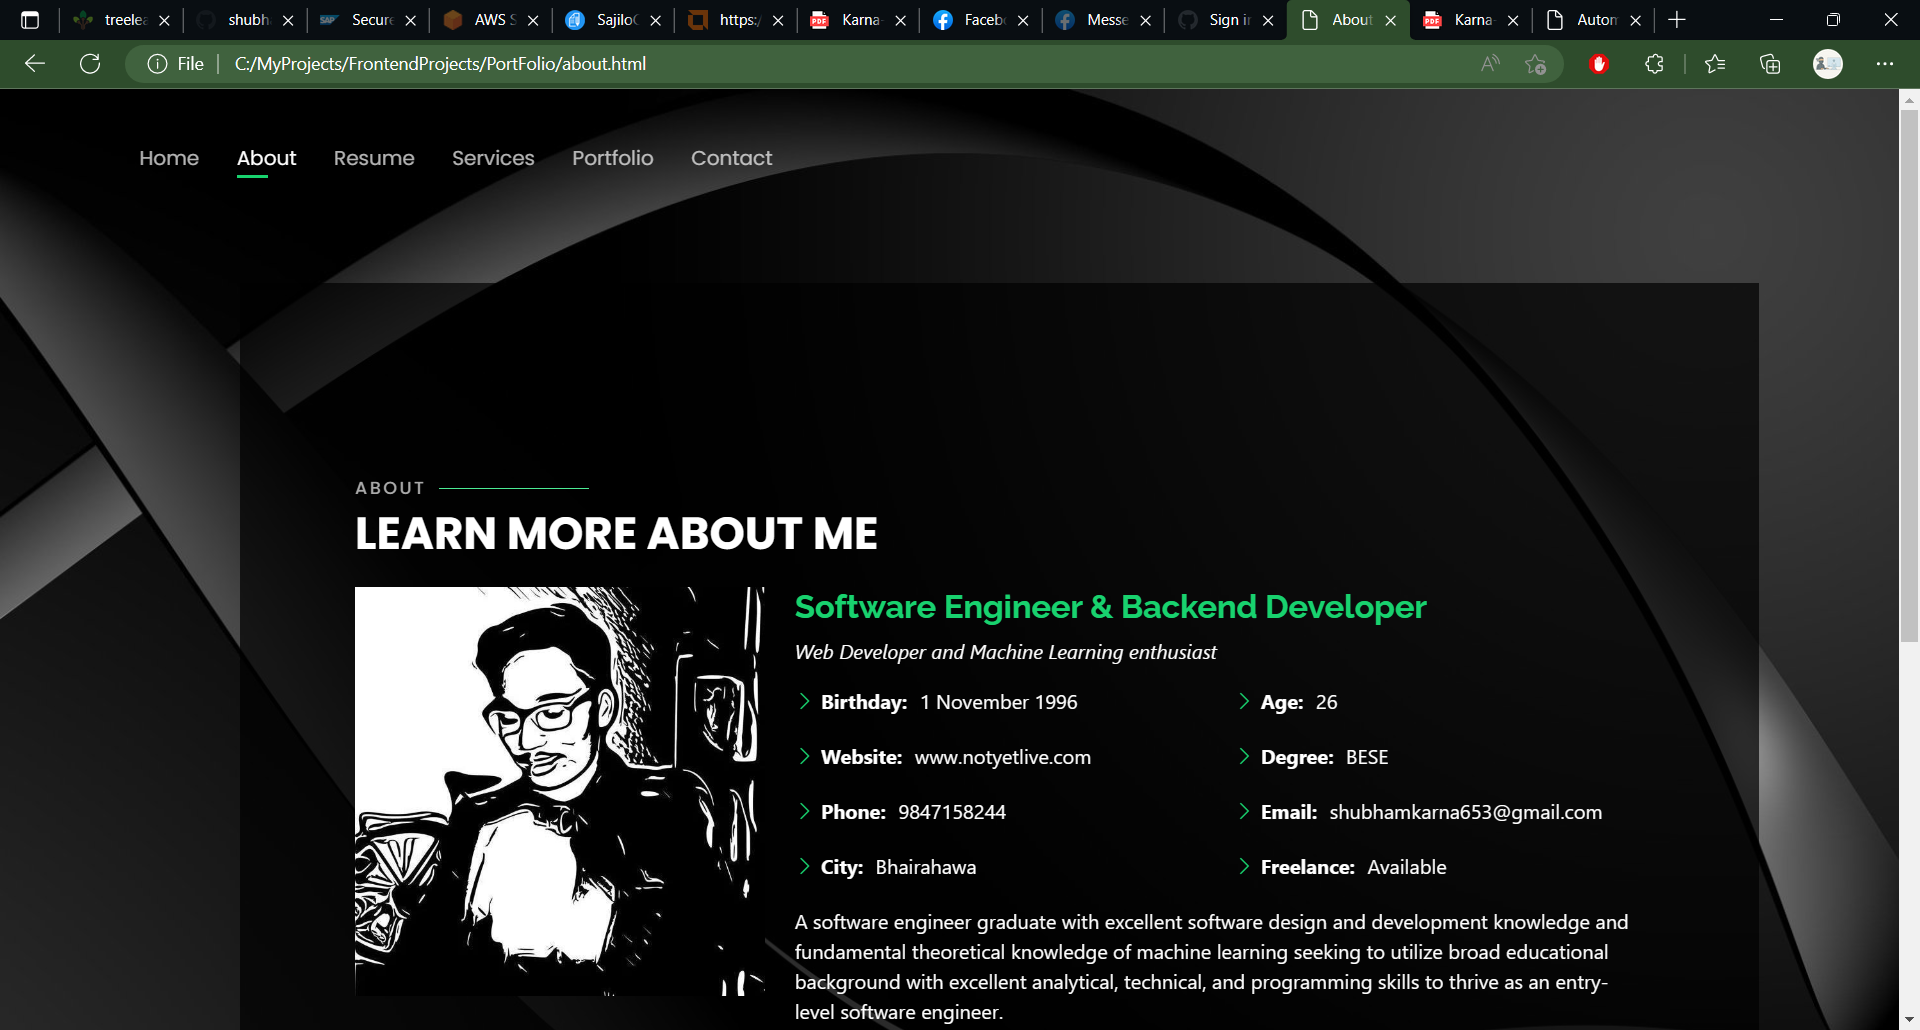
Task: Click the site information icon beside File
Action: click(157, 64)
